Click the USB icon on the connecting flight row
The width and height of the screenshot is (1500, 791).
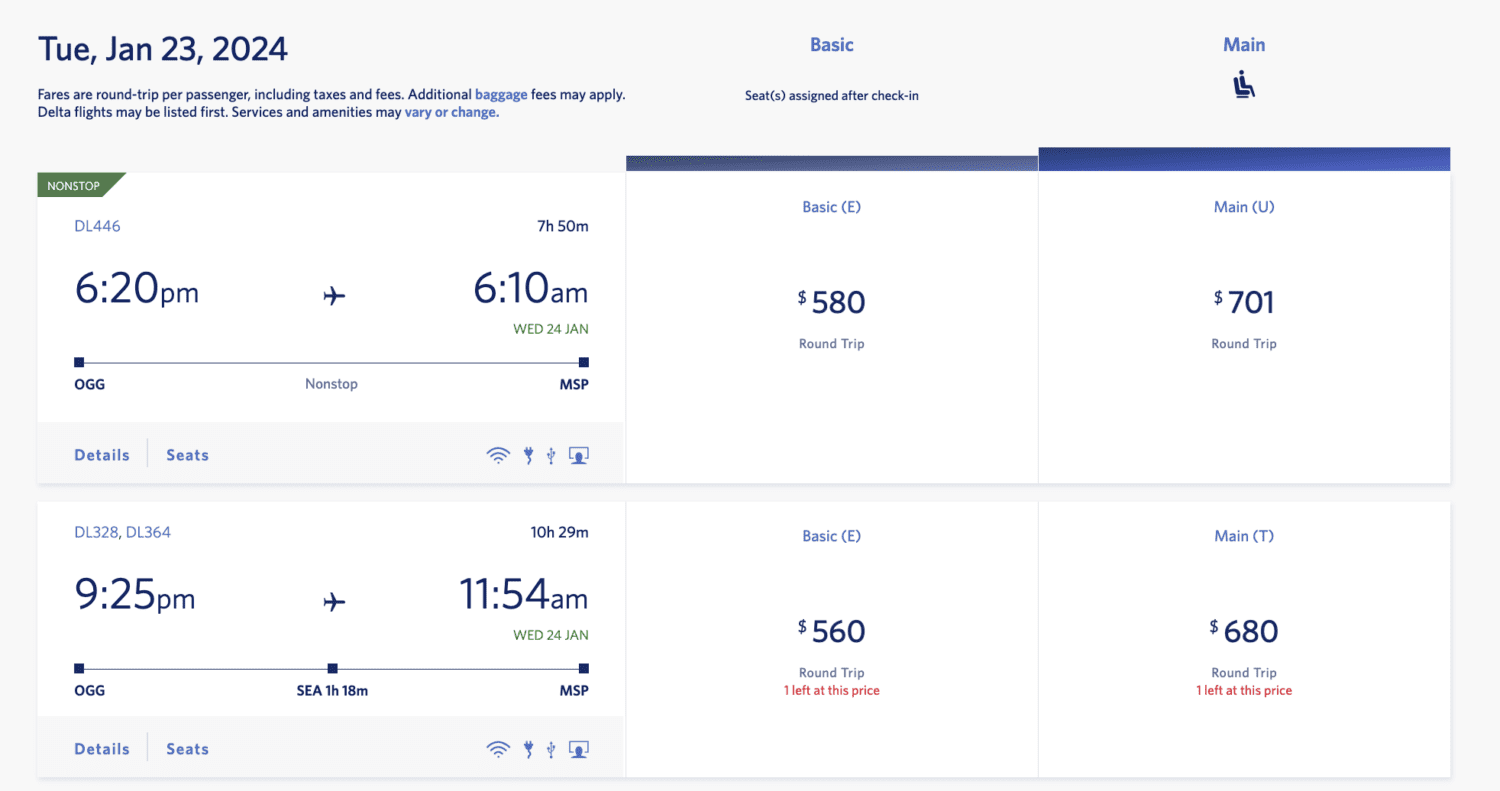point(551,748)
